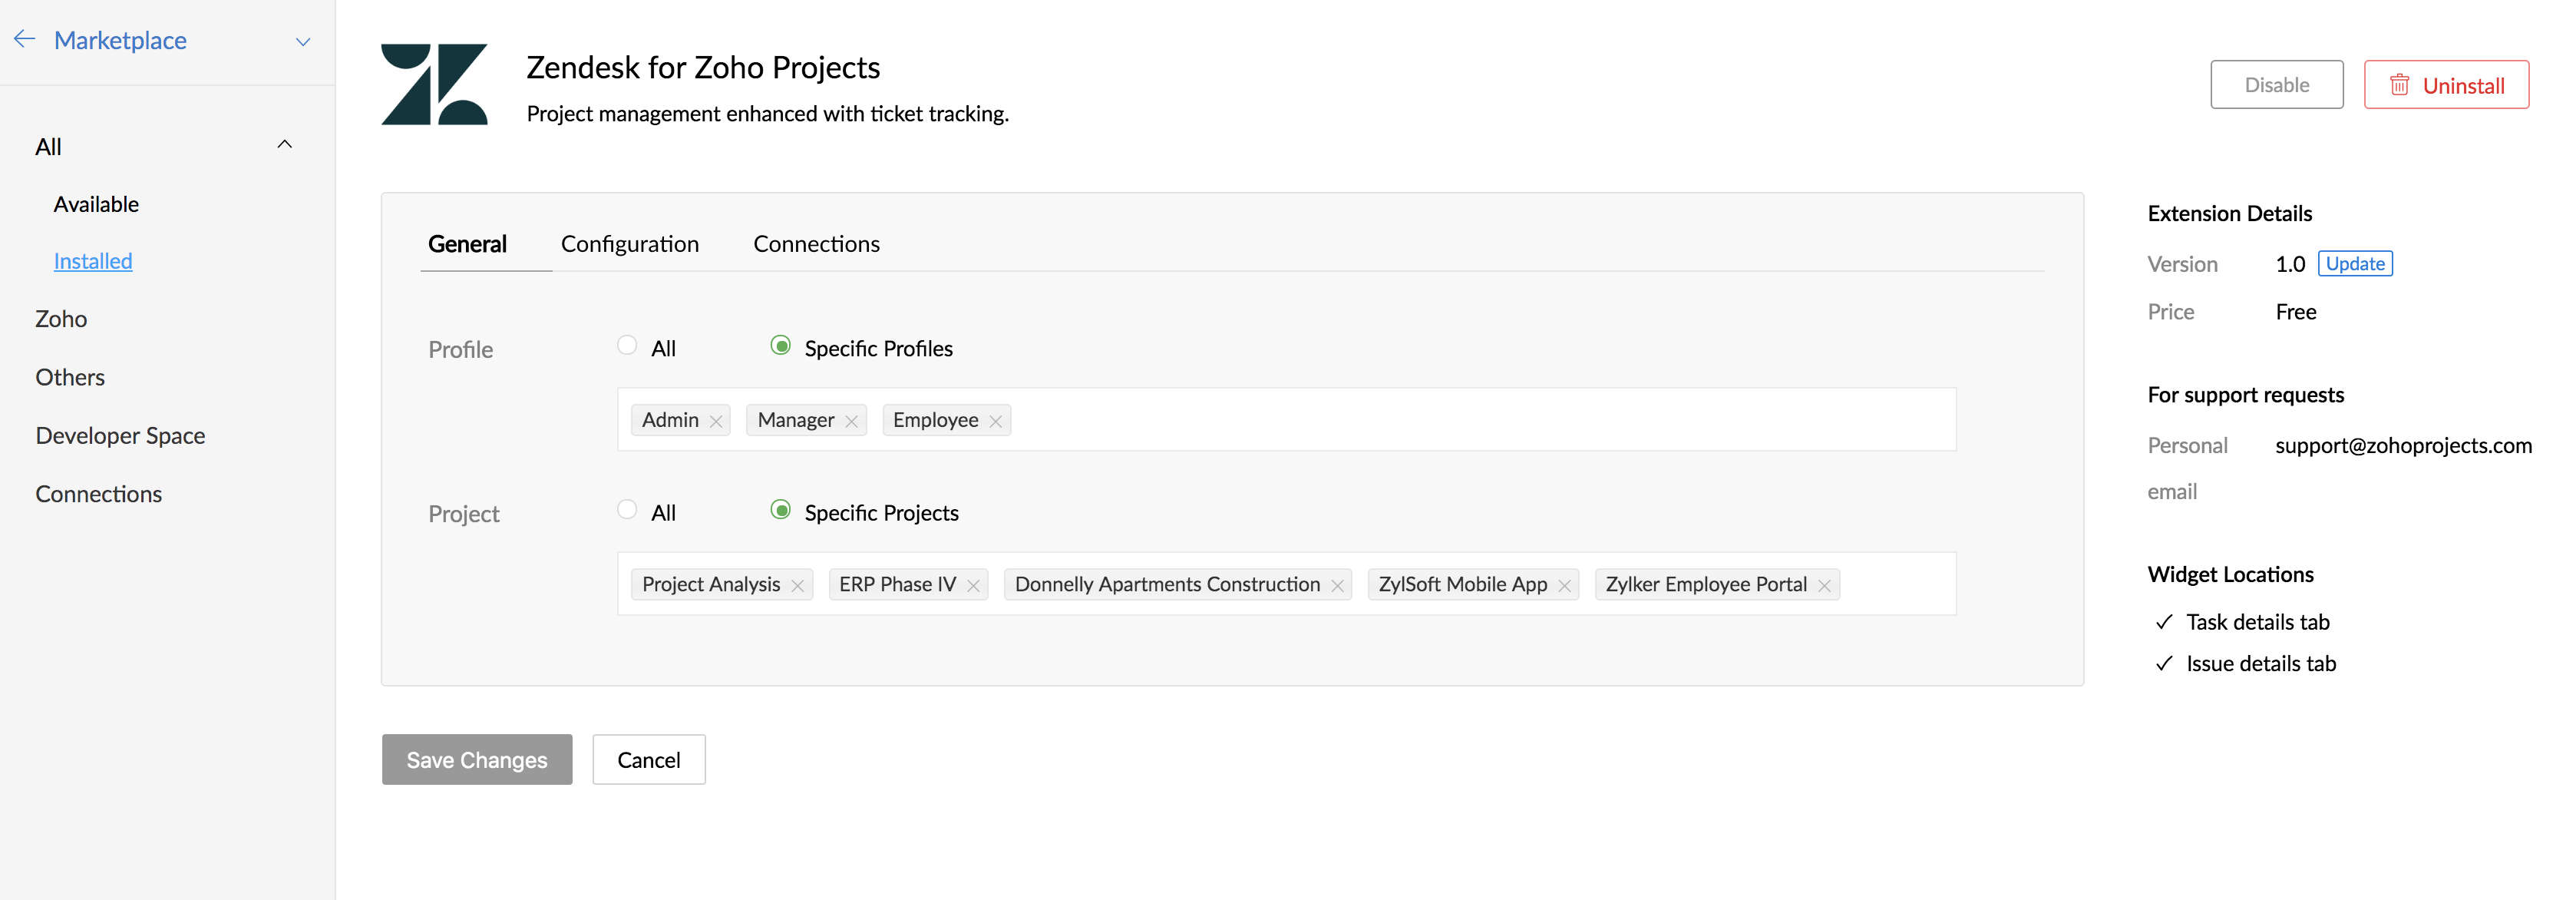Click the Task details tab checkmark
Viewport: 2576px width, 900px height.
[x=2164, y=622]
